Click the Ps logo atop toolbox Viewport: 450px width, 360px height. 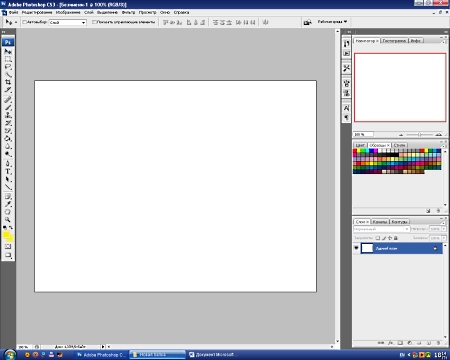click(8, 42)
